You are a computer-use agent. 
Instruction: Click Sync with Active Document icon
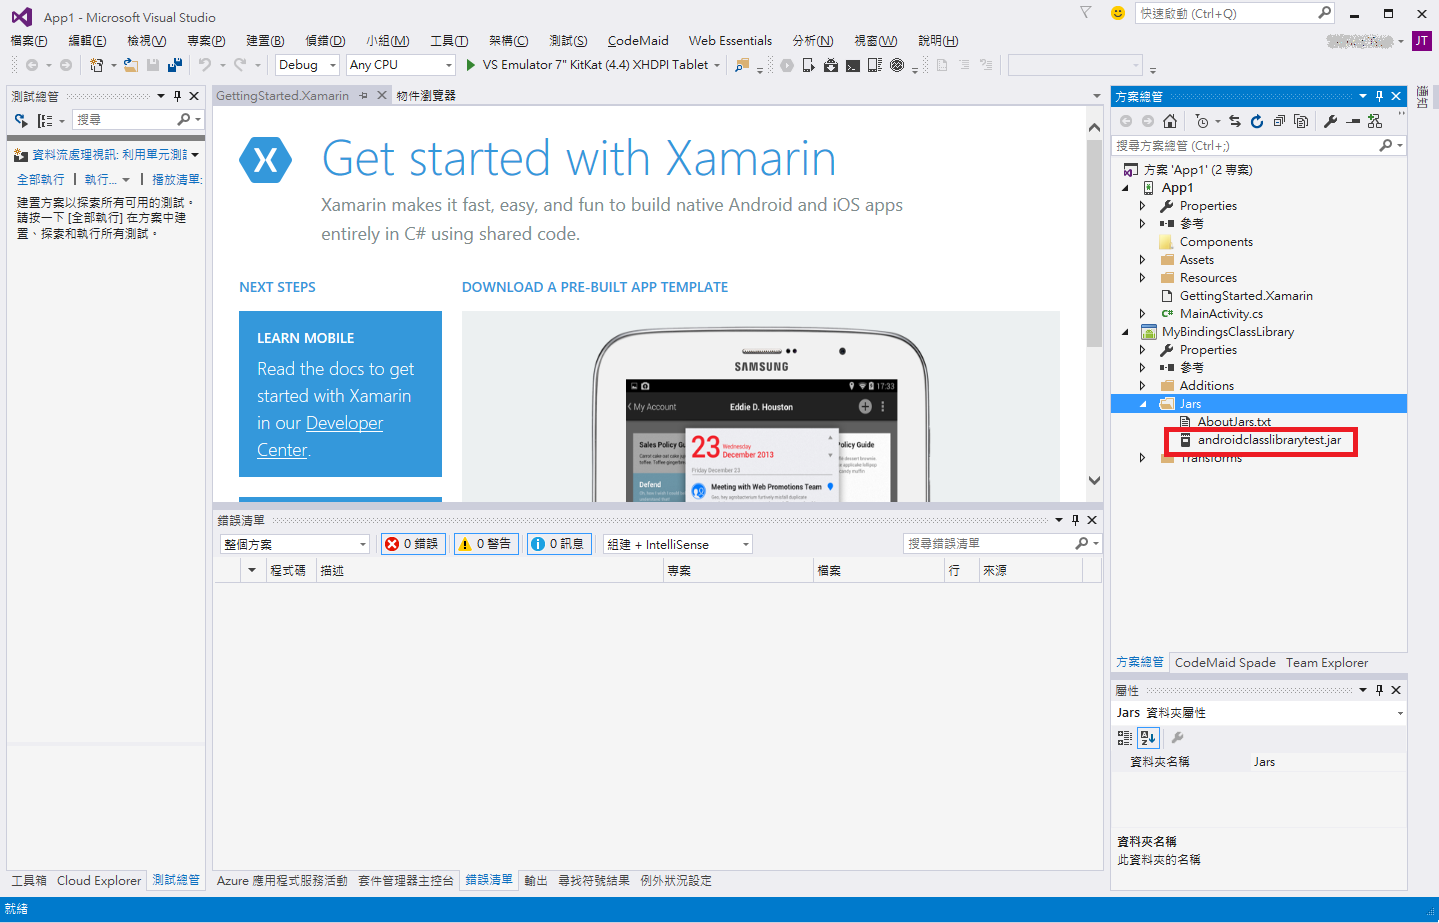point(1235,121)
